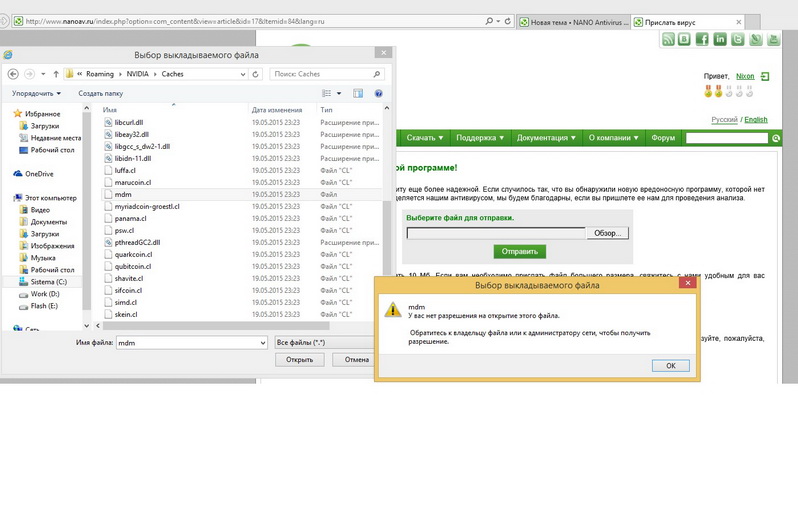Toggle the preview pane icon
The height and width of the screenshot is (521, 798).
pyautogui.click(x=358, y=93)
